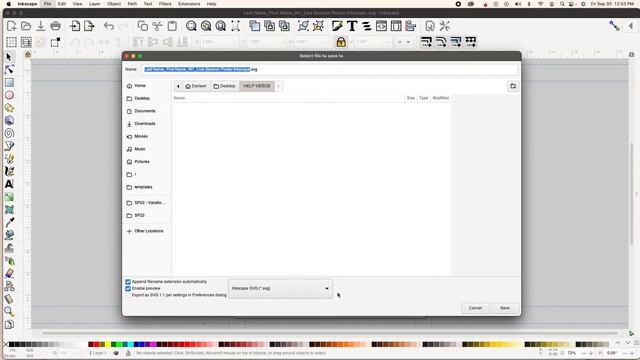The image size is (640, 360).
Task: Toggle layer lock icon in status bar
Action: pyautogui.click(x=128, y=353)
